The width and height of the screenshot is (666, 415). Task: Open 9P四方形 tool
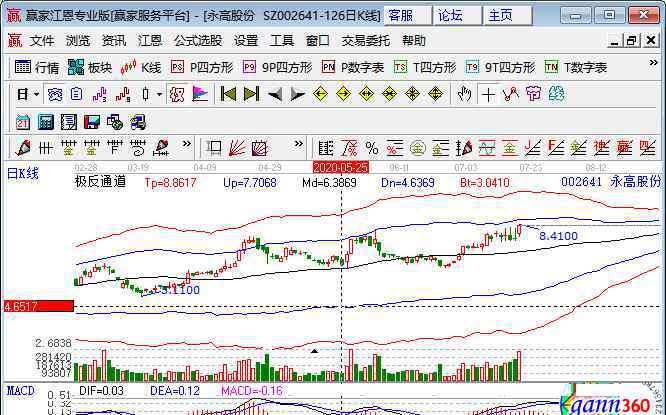pos(277,67)
